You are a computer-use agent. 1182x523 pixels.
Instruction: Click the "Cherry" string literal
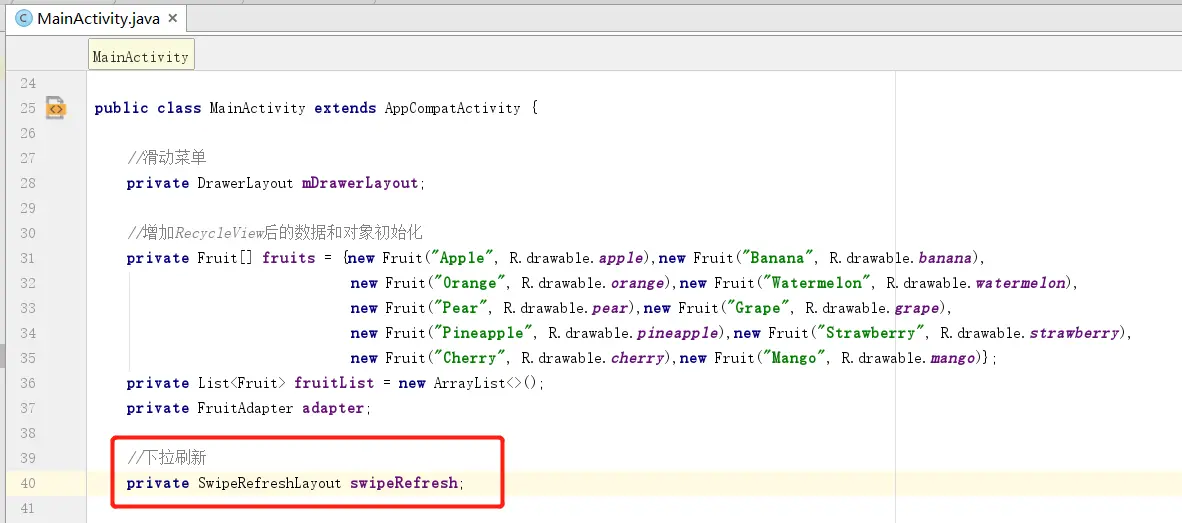(x=468, y=358)
